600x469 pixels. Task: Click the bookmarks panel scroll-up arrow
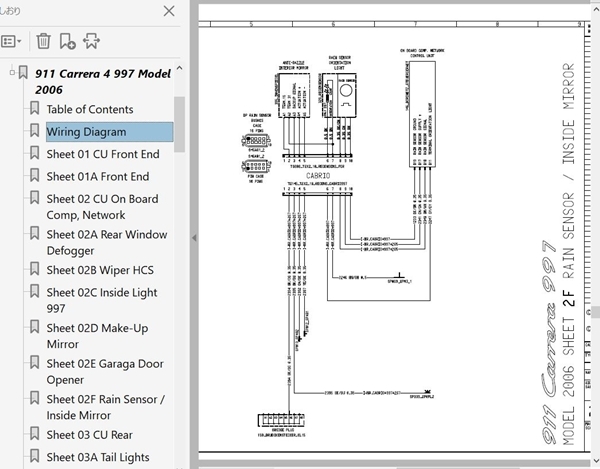179,68
